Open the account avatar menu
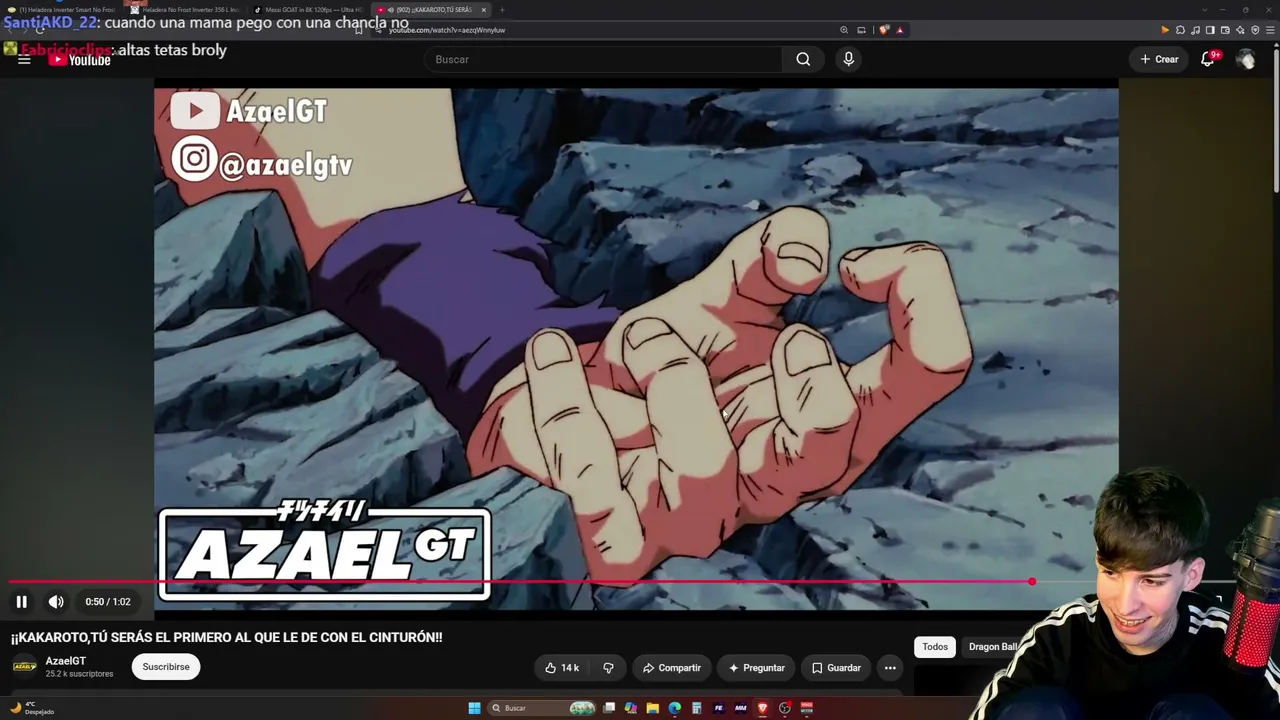The height and width of the screenshot is (720, 1280). pyautogui.click(x=1245, y=59)
